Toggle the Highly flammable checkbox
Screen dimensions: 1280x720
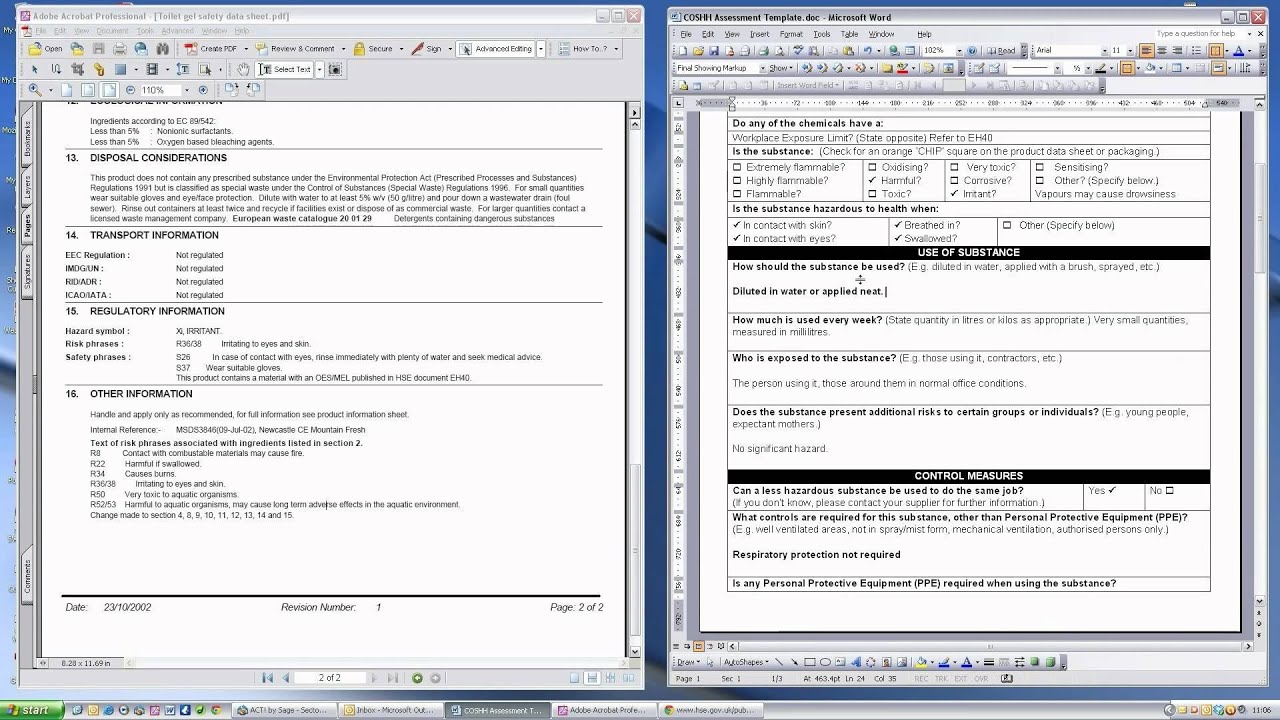point(737,181)
